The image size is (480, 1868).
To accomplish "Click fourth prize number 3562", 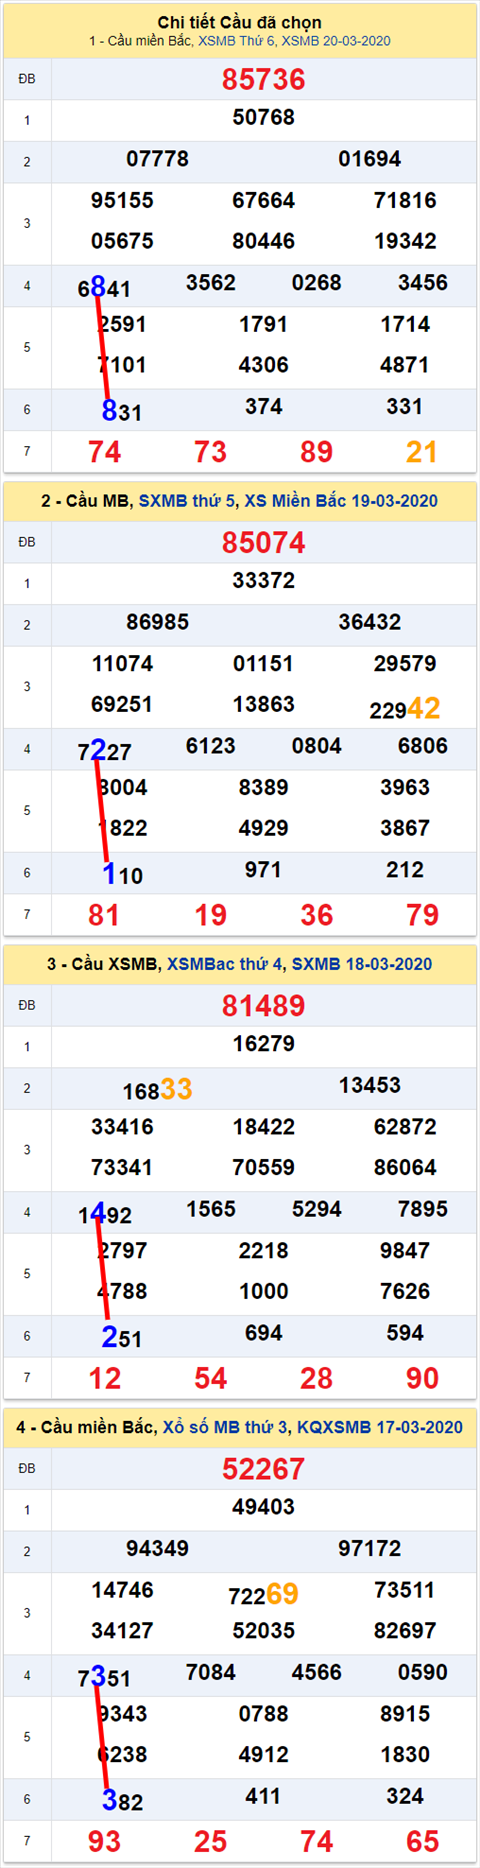I will tap(211, 283).
